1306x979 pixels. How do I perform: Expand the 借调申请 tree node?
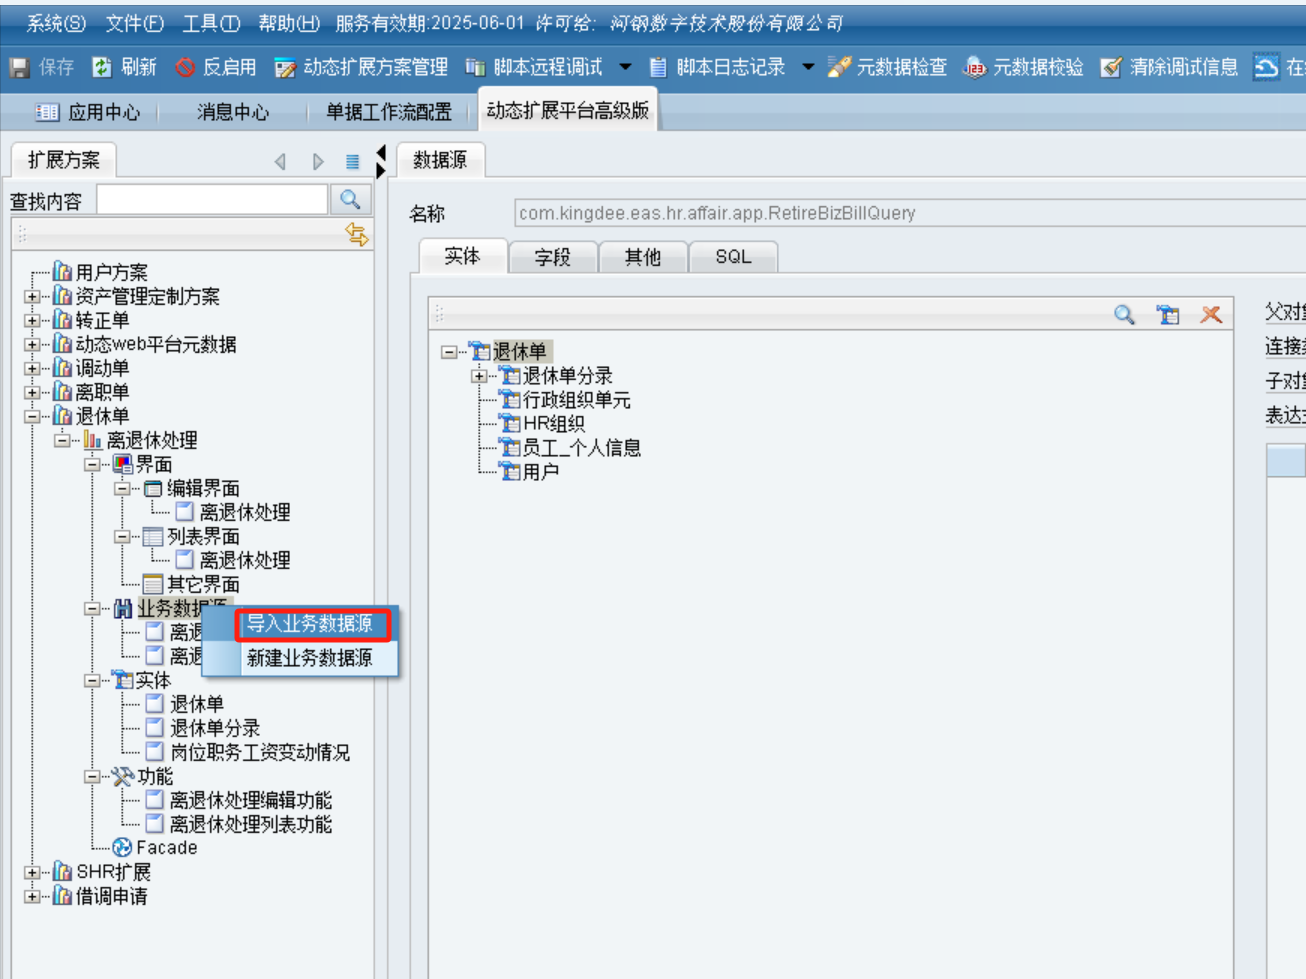pyautogui.click(x=32, y=897)
